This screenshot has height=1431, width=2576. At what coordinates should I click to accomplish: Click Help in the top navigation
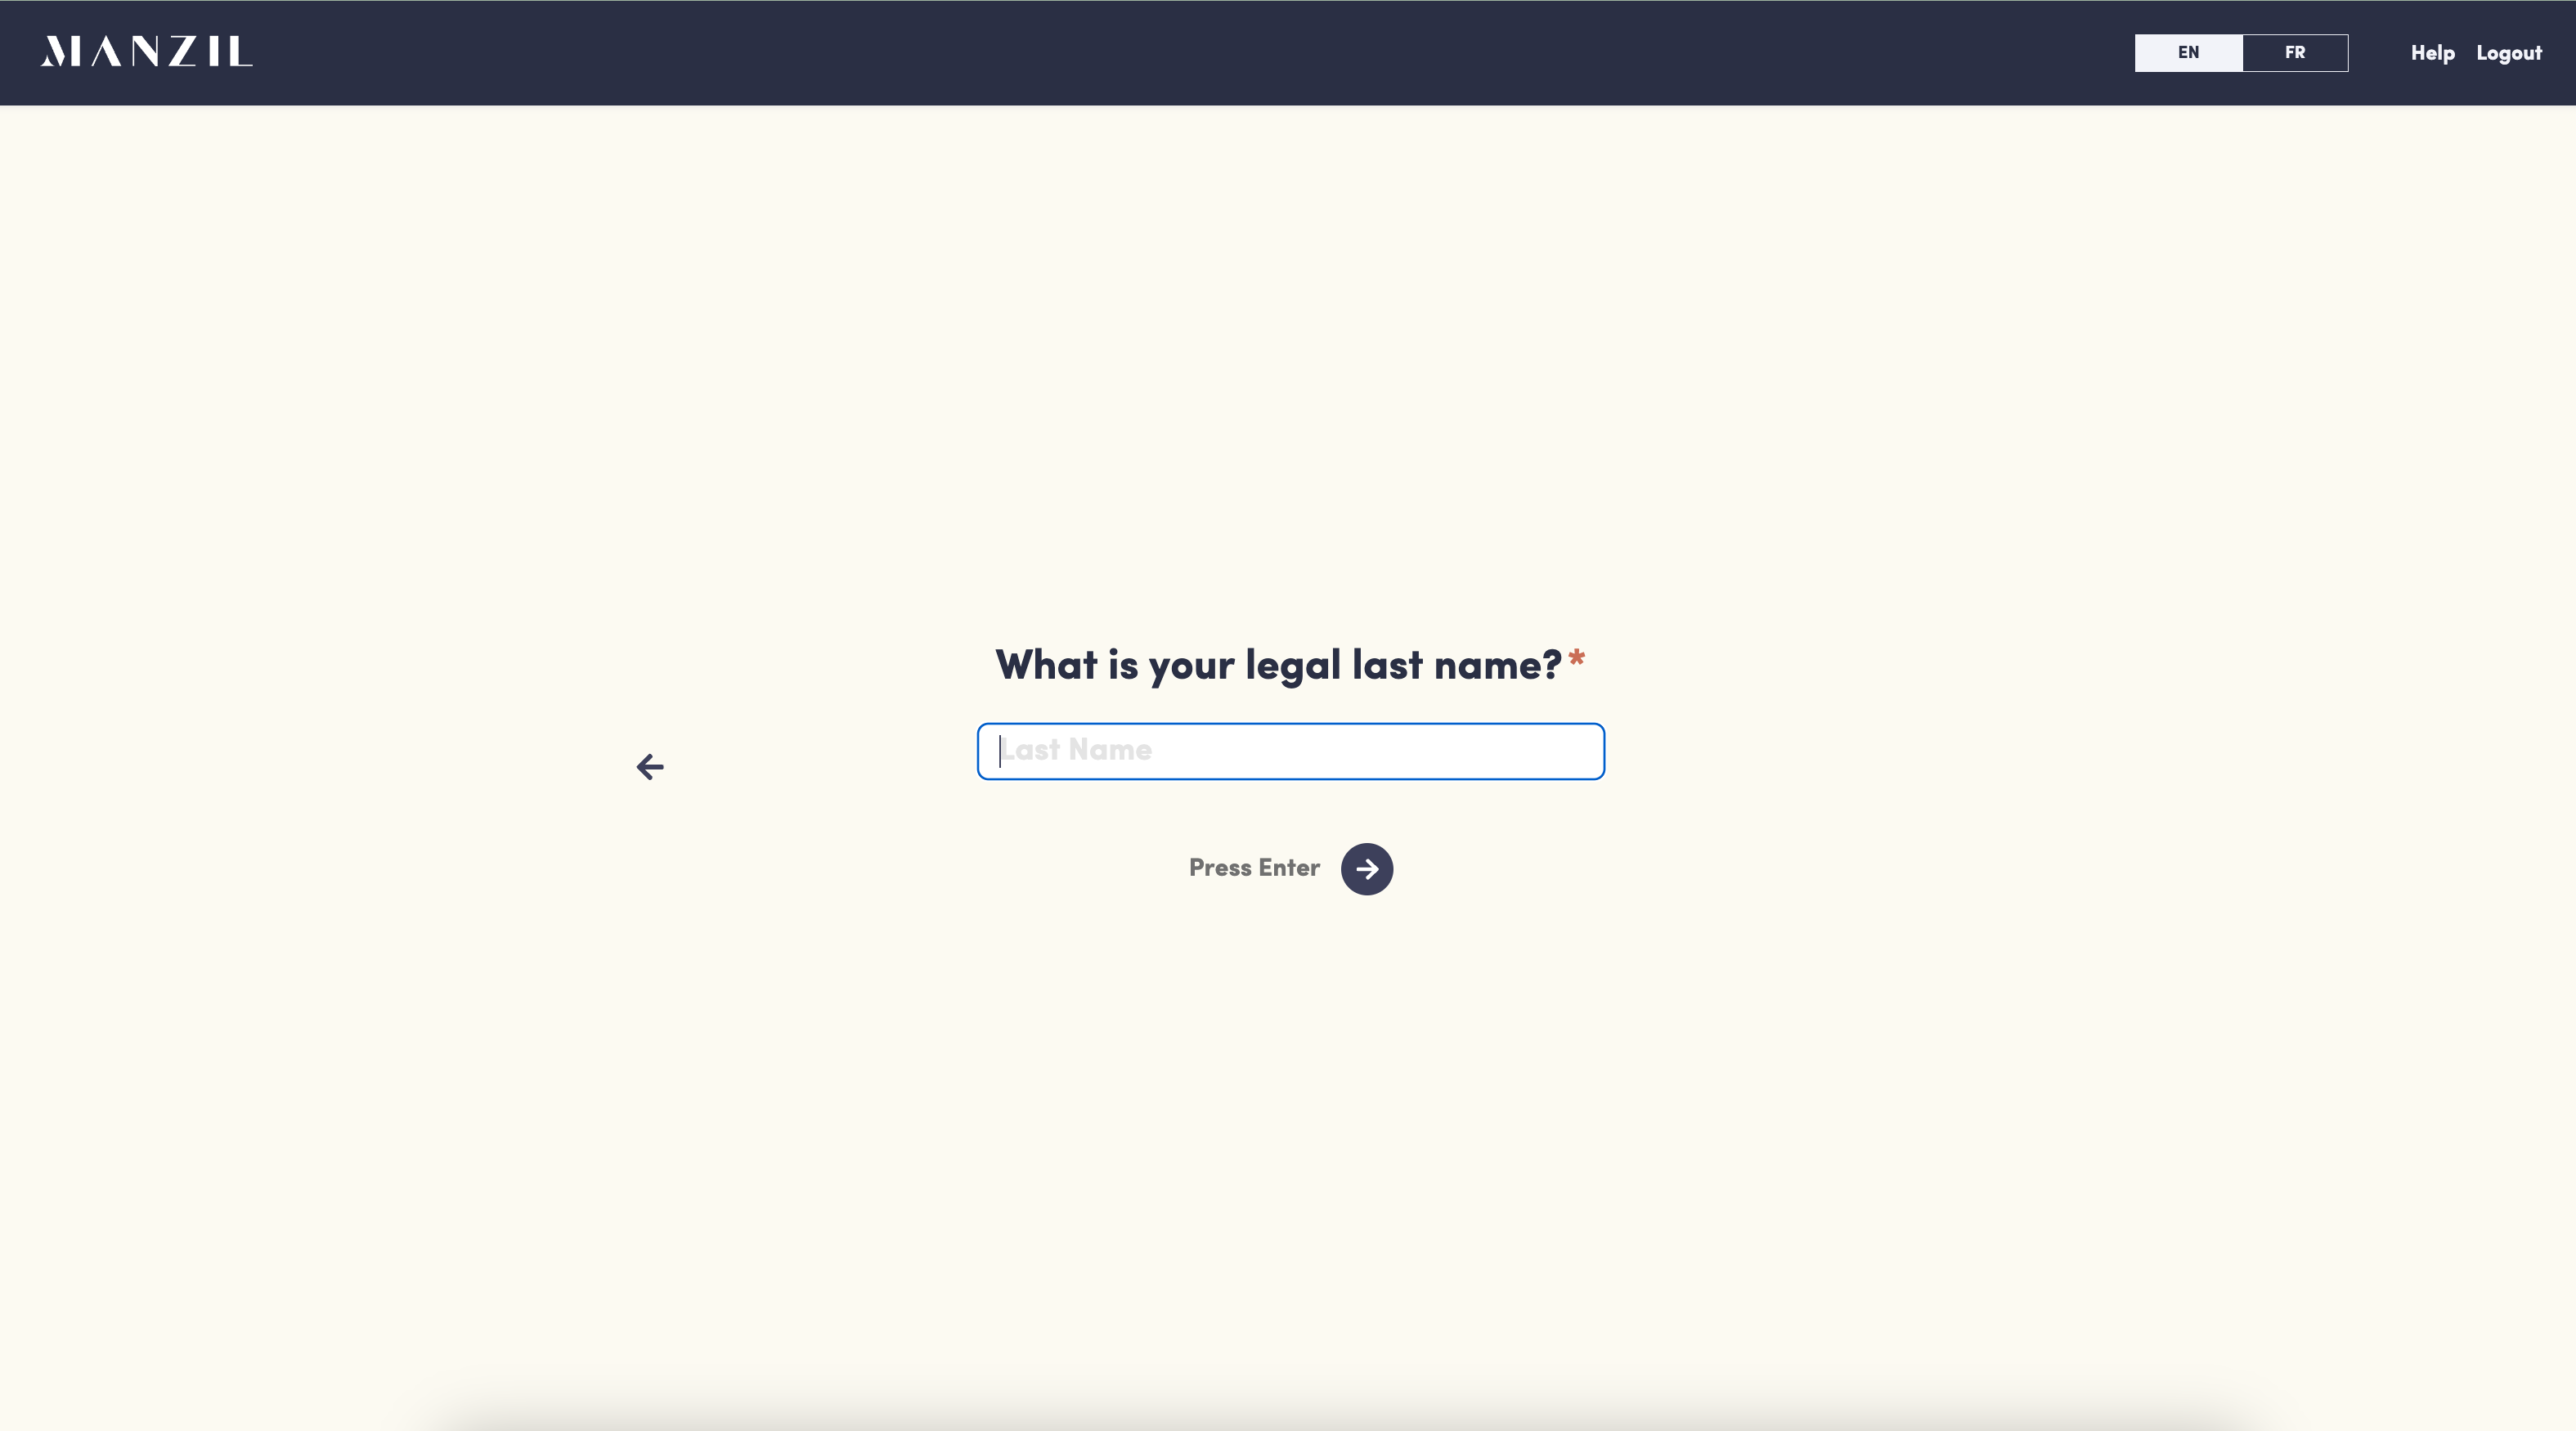tap(2432, 53)
